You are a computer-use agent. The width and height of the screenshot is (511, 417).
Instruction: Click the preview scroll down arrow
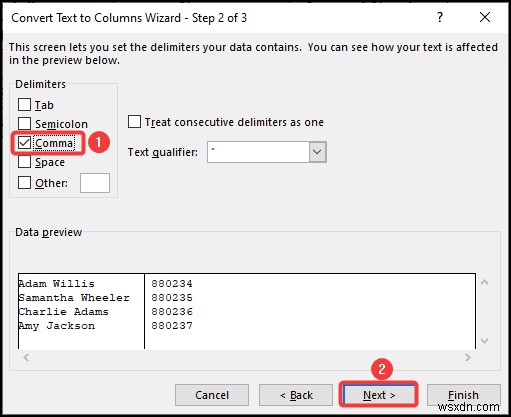point(485,341)
